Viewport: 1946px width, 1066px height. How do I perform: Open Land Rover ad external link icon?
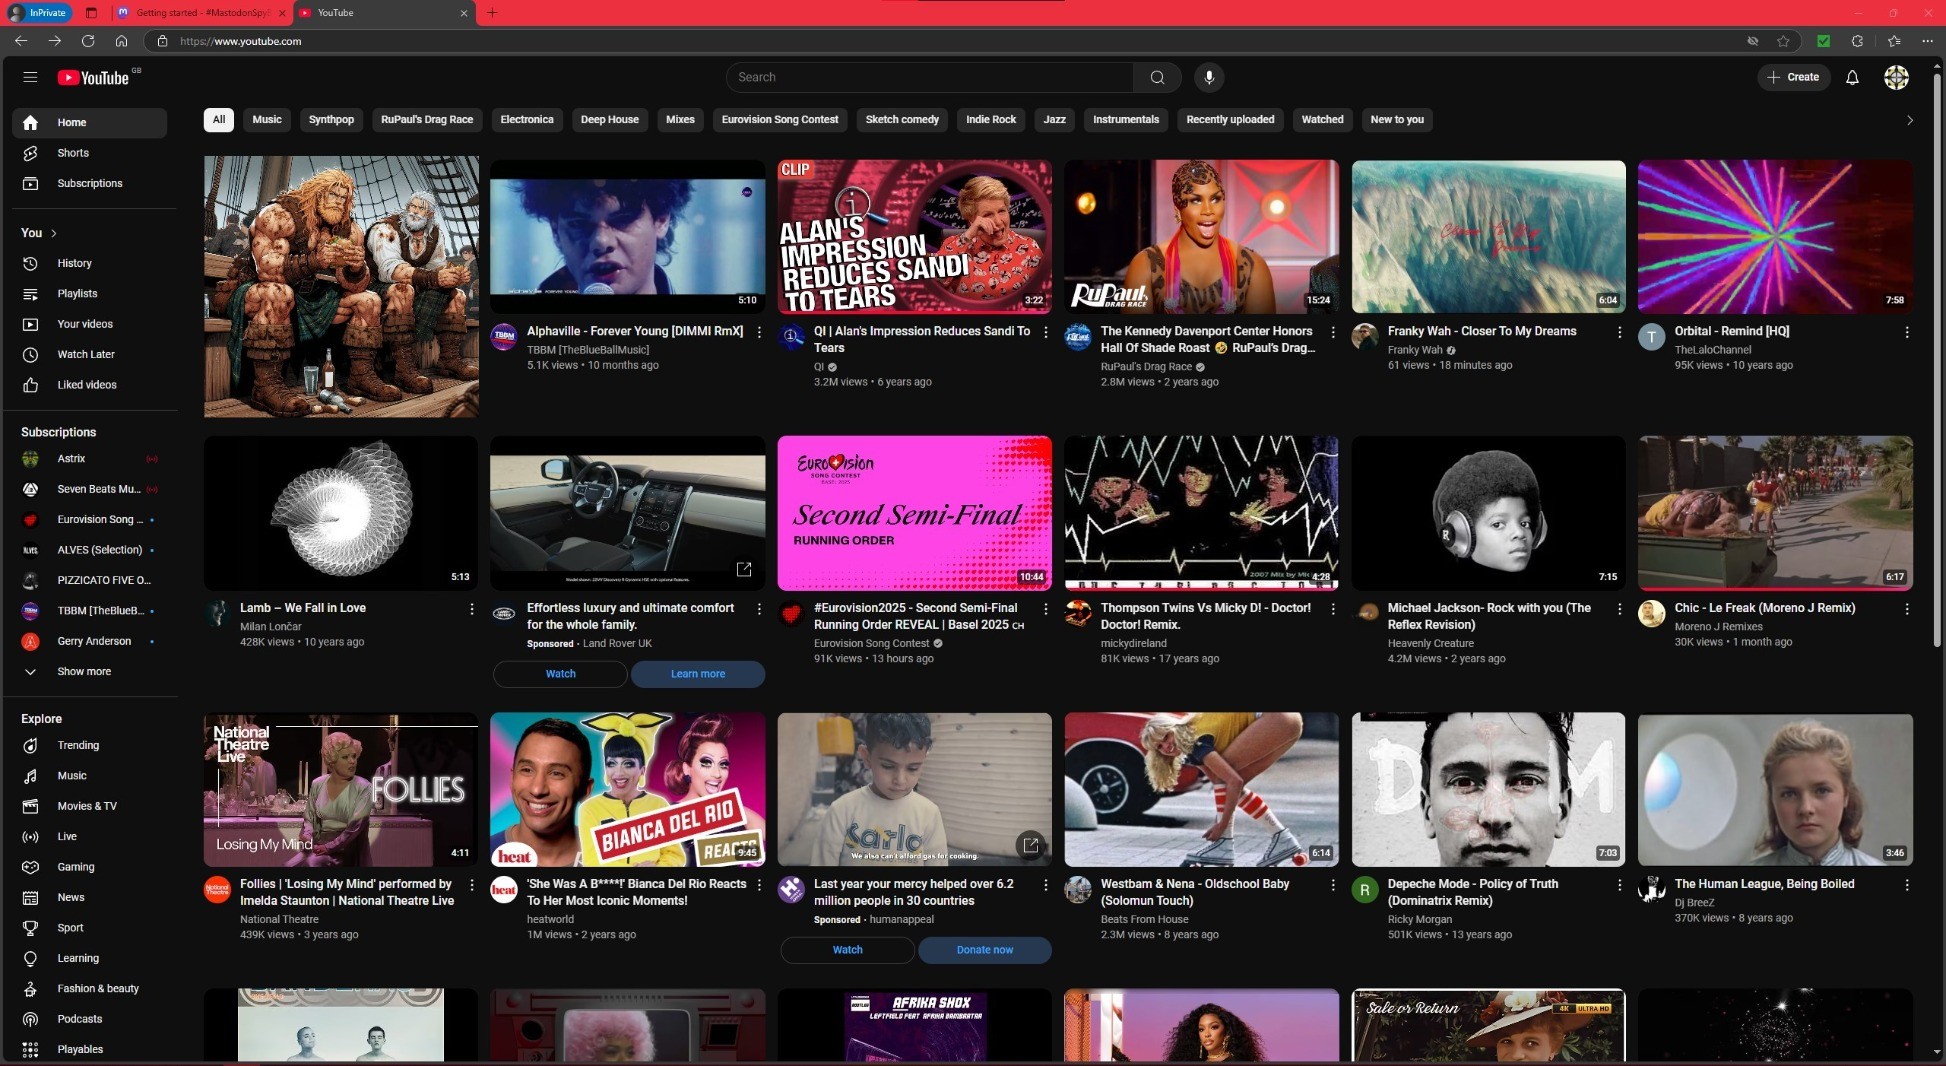click(x=744, y=569)
